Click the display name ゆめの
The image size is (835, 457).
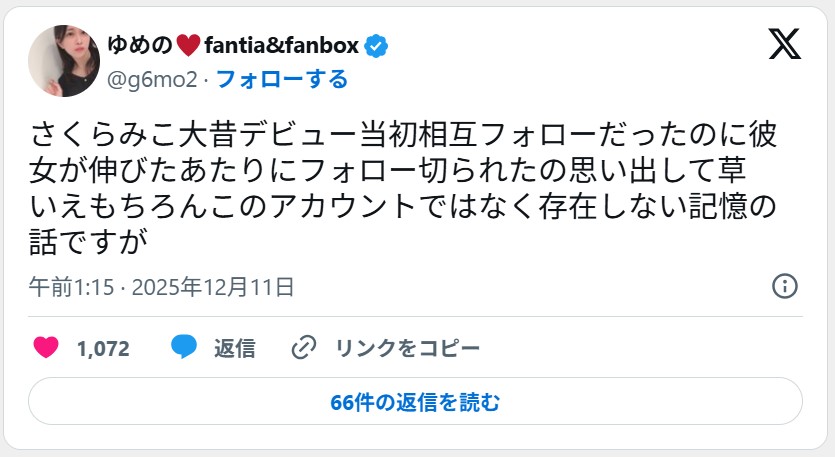tap(139, 45)
